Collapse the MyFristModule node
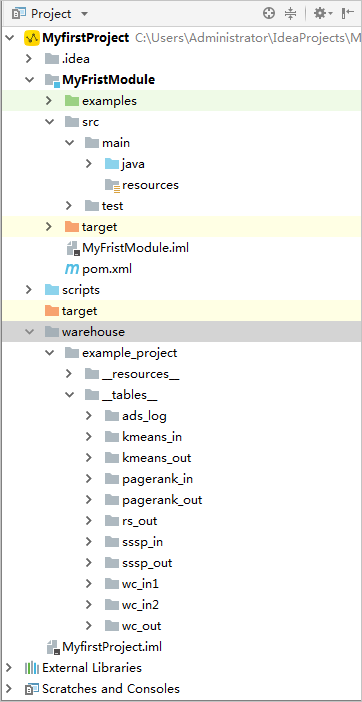This screenshot has width=362, height=702. (x=29, y=80)
